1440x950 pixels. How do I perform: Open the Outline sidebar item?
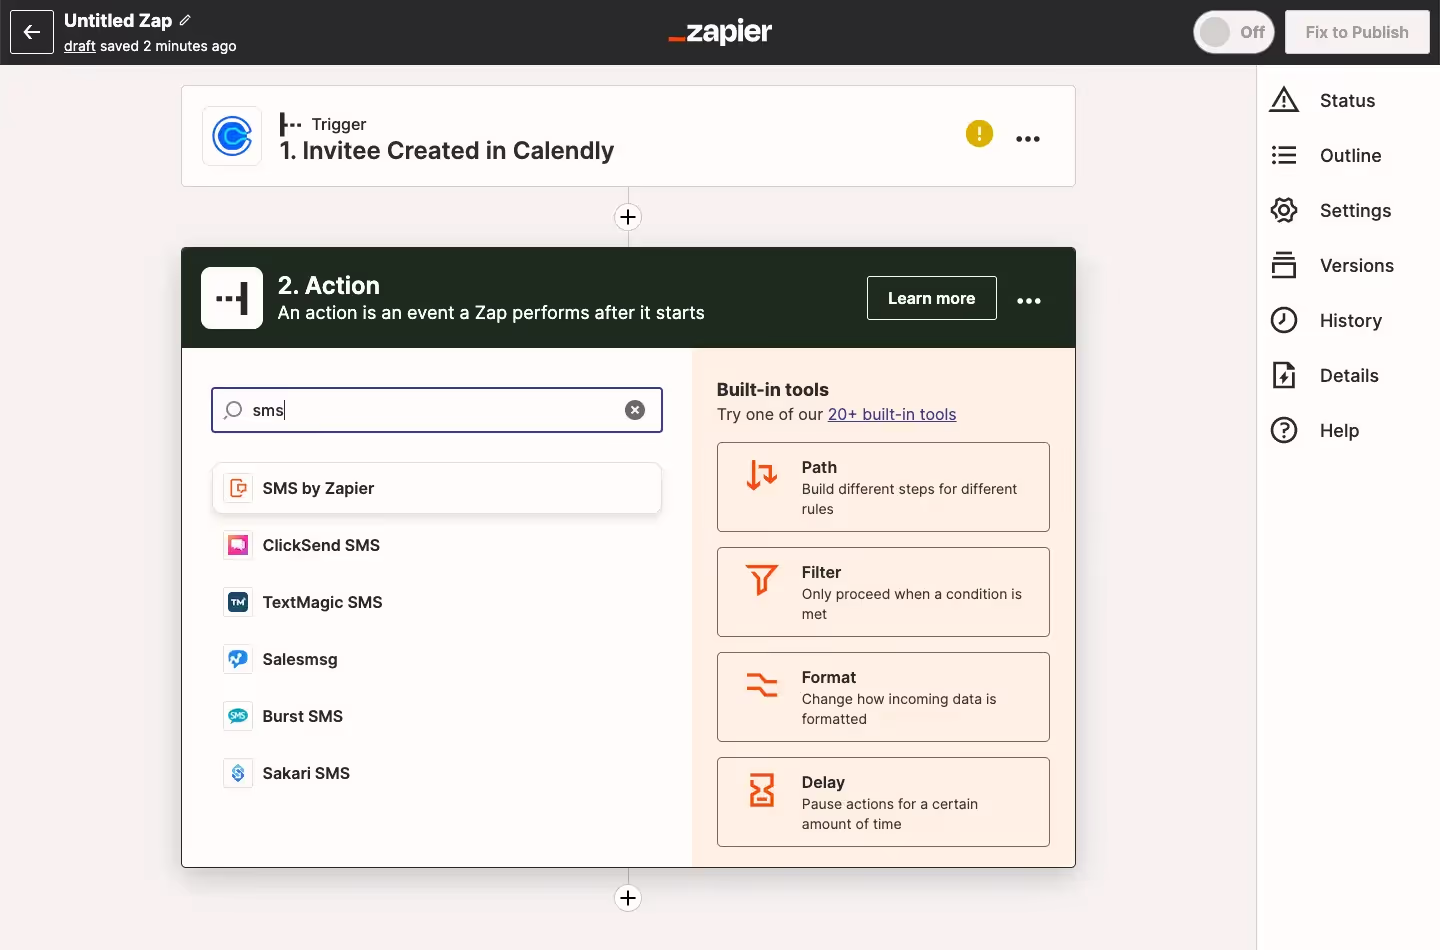pos(1349,156)
